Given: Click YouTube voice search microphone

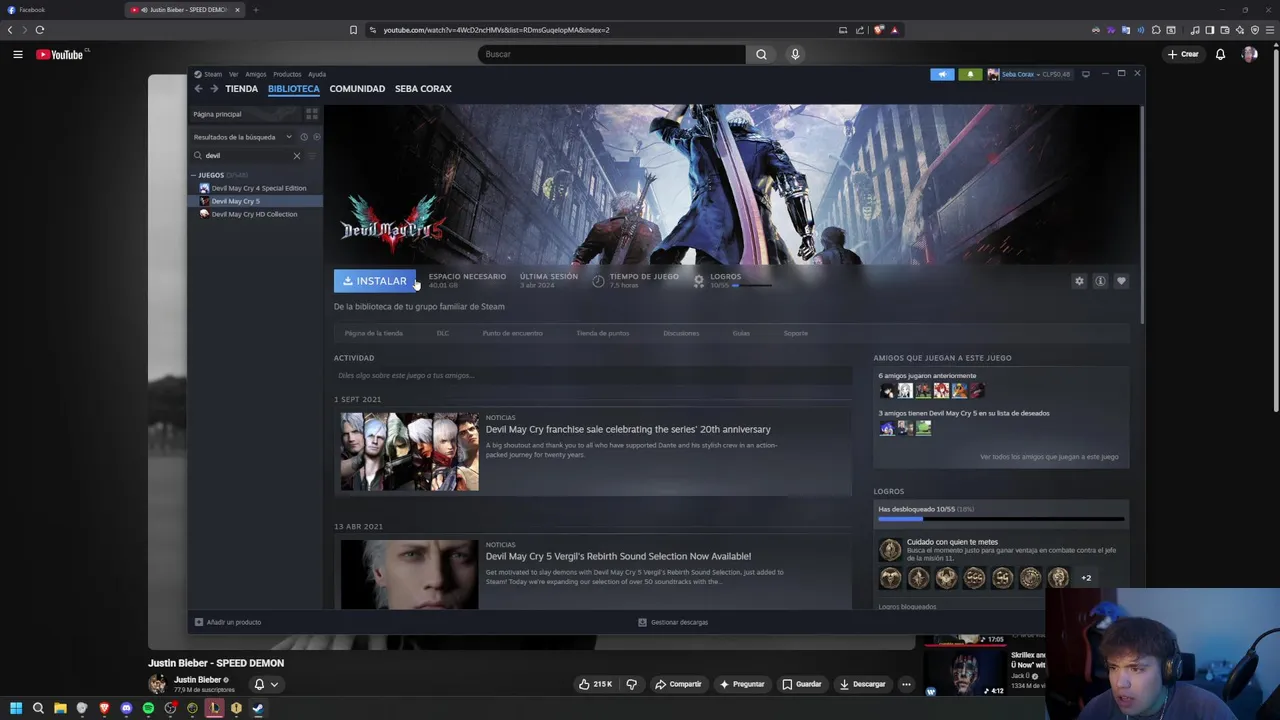Looking at the screenshot, I should click(795, 54).
